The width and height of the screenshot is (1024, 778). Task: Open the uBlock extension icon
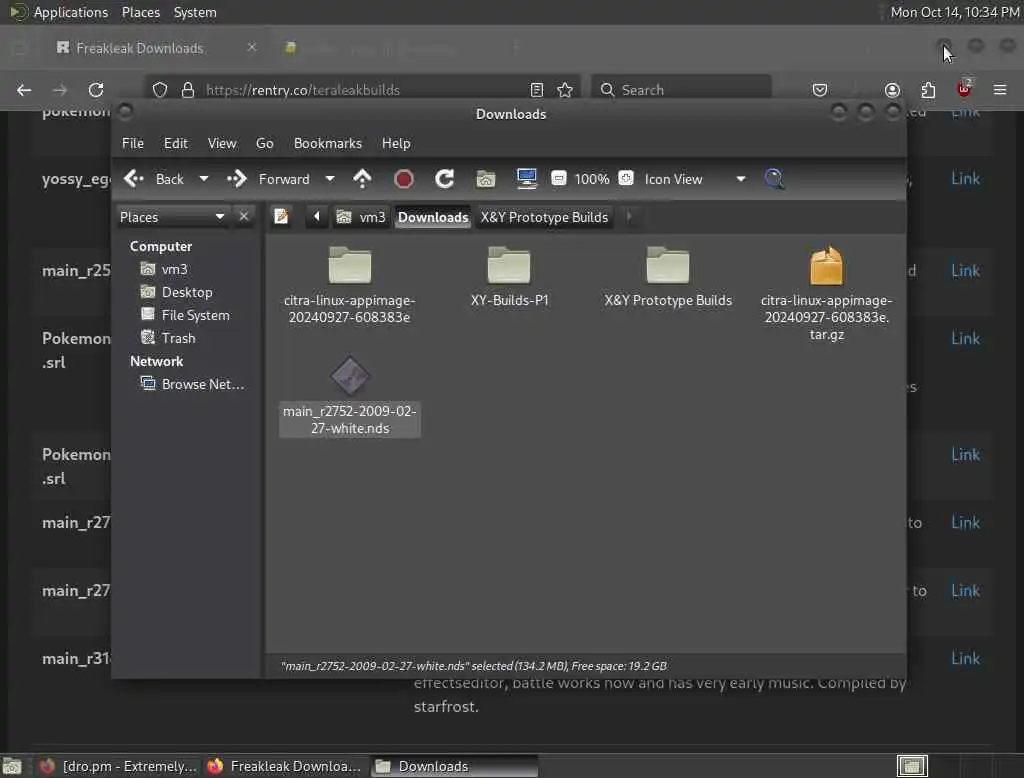tap(964, 88)
